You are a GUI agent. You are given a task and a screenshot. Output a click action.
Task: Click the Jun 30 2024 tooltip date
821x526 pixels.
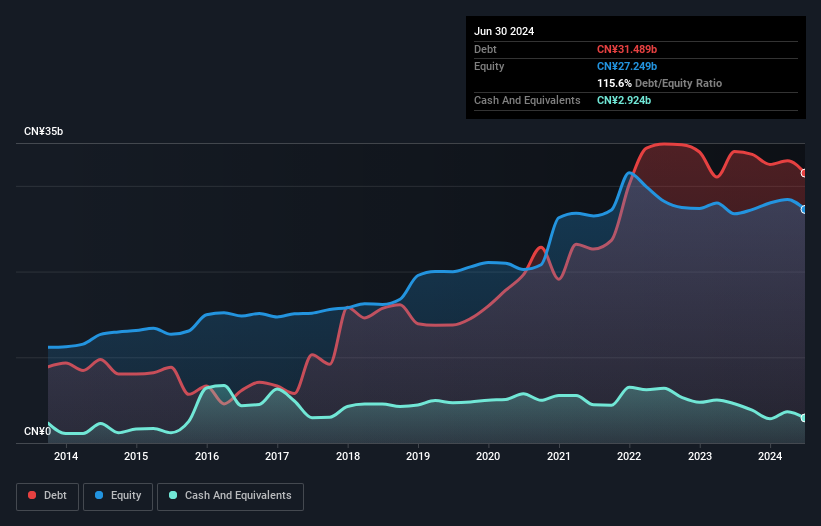[x=504, y=31]
